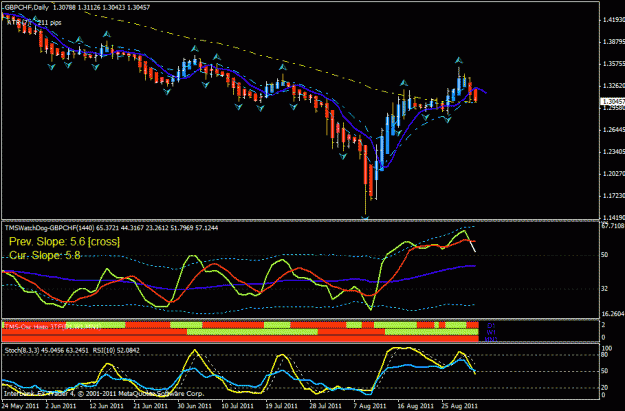The height and width of the screenshot is (411, 625).
Task: Click the 20 level on Stoch scale
Action: click(x=605, y=387)
